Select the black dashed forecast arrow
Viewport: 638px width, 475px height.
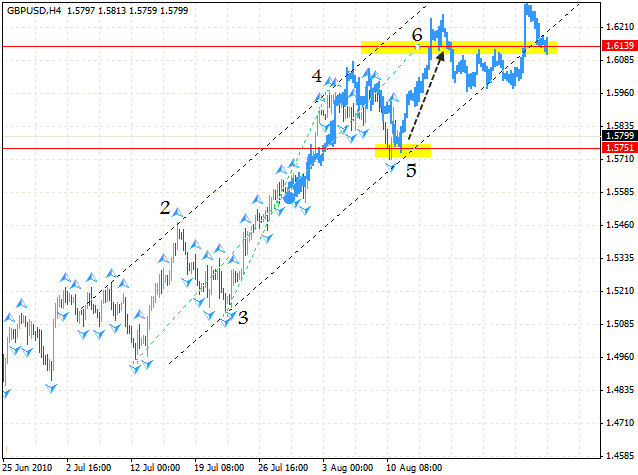pyautogui.click(x=426, y=96)
